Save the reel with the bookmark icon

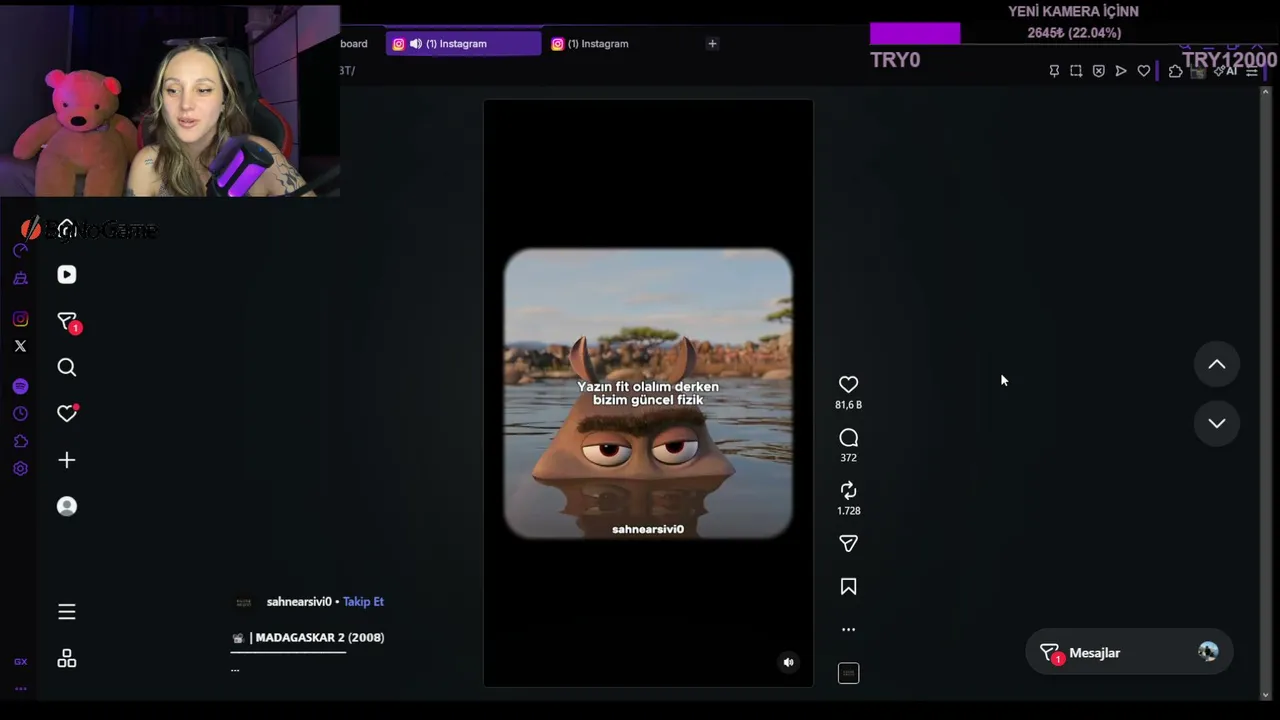pyautogui.click(x=848, y=587)
